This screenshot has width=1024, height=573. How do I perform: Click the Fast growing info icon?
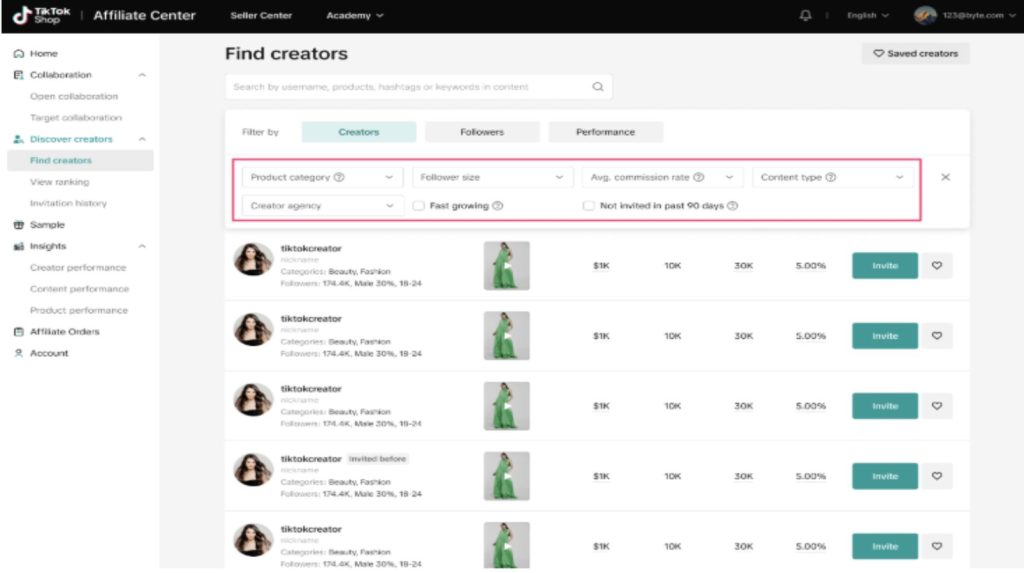point(498,206)
